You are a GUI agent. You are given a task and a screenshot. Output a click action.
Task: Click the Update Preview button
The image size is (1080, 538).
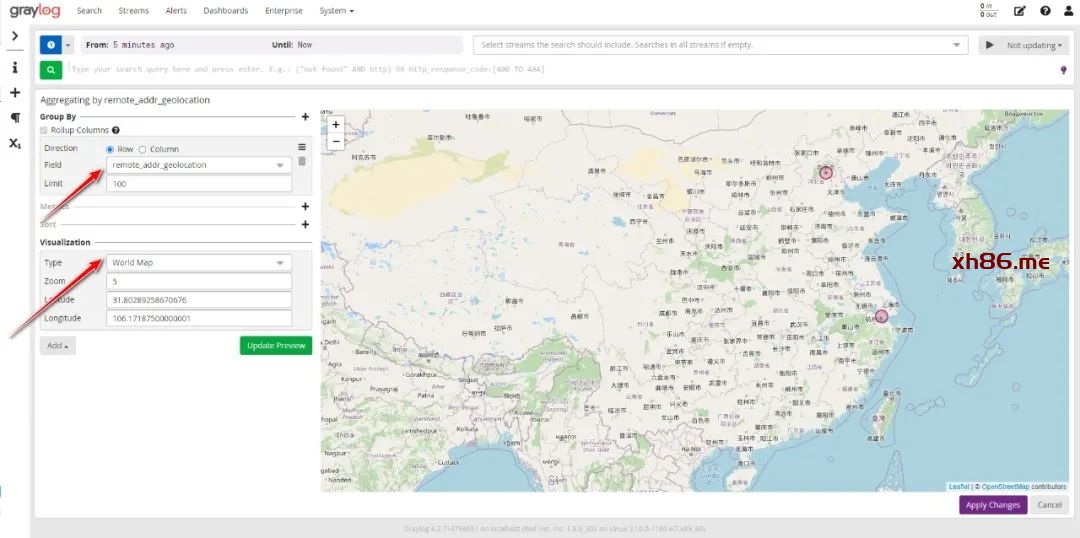click(275, 345)
